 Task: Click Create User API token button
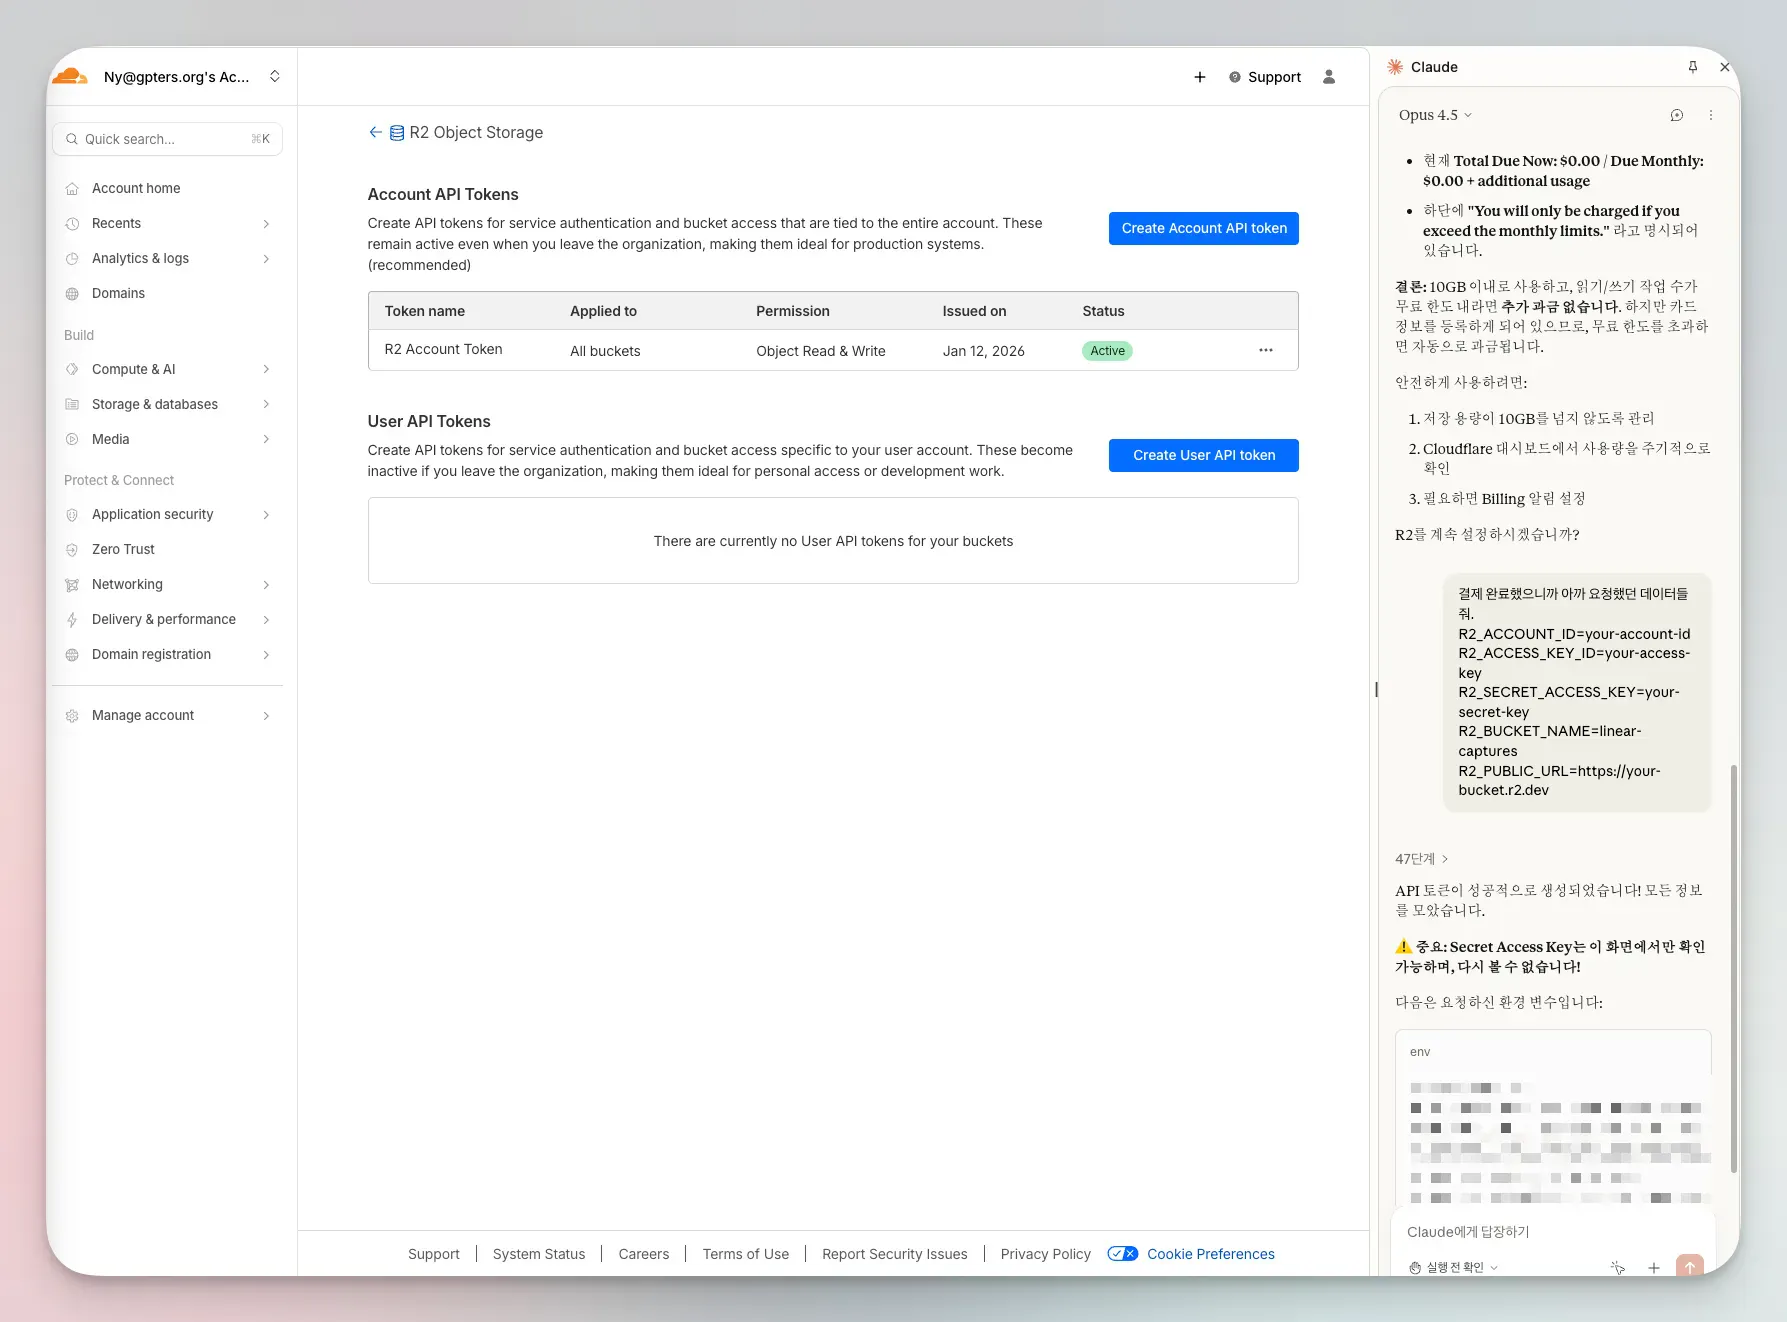[x=1203, y=455]
